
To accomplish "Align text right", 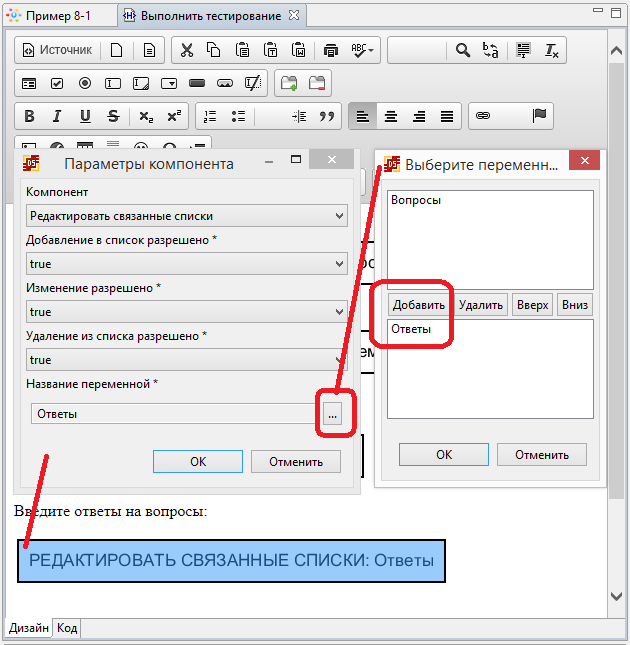I will click(419, 116).
